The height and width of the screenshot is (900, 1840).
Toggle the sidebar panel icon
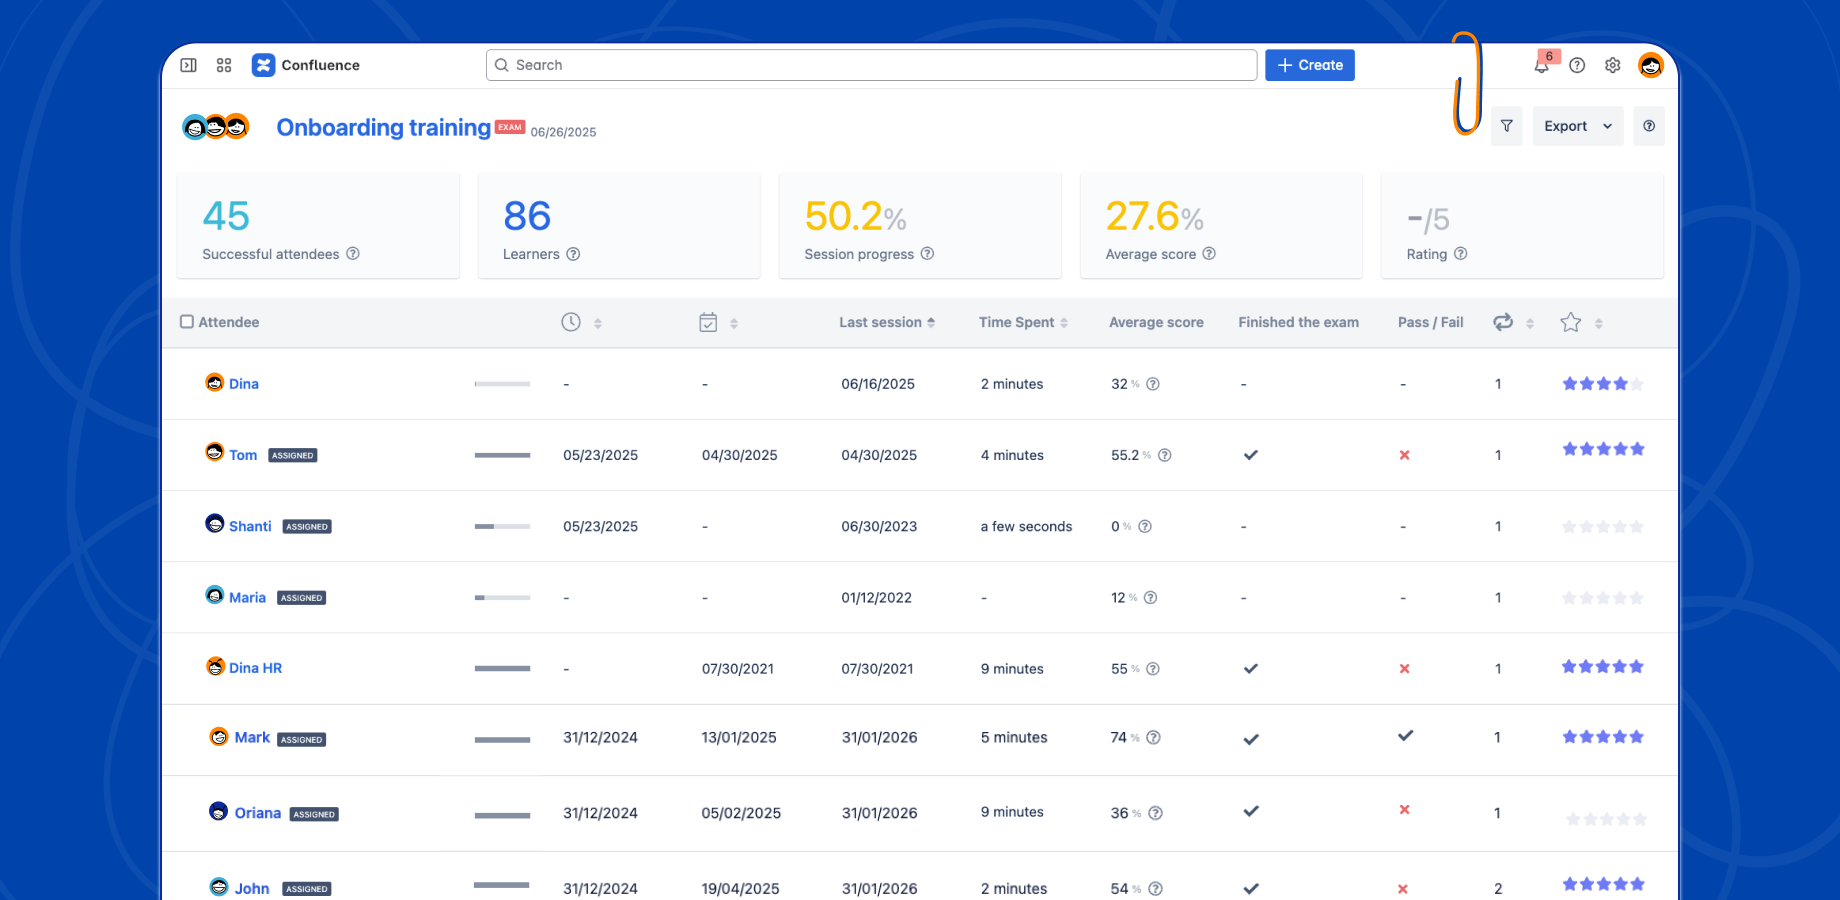(x=188, y=65)
